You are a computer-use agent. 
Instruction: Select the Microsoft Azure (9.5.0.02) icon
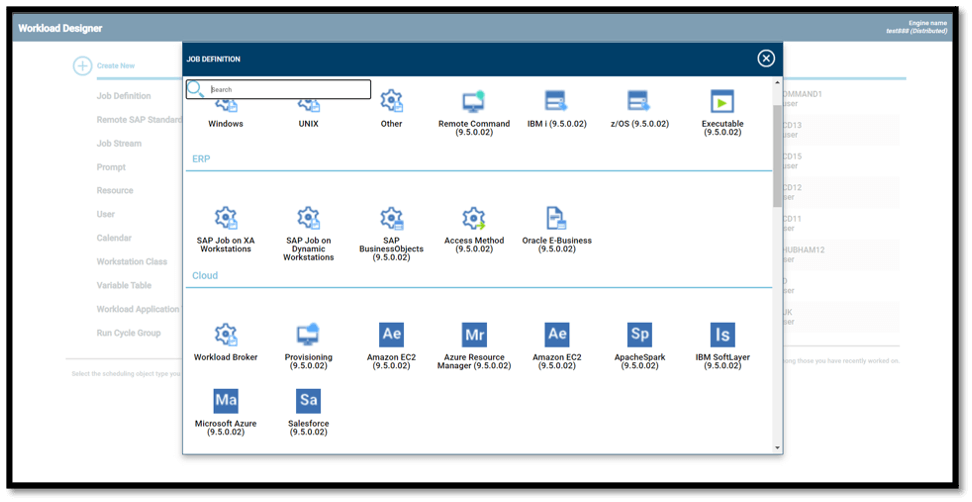click(226, 401)
